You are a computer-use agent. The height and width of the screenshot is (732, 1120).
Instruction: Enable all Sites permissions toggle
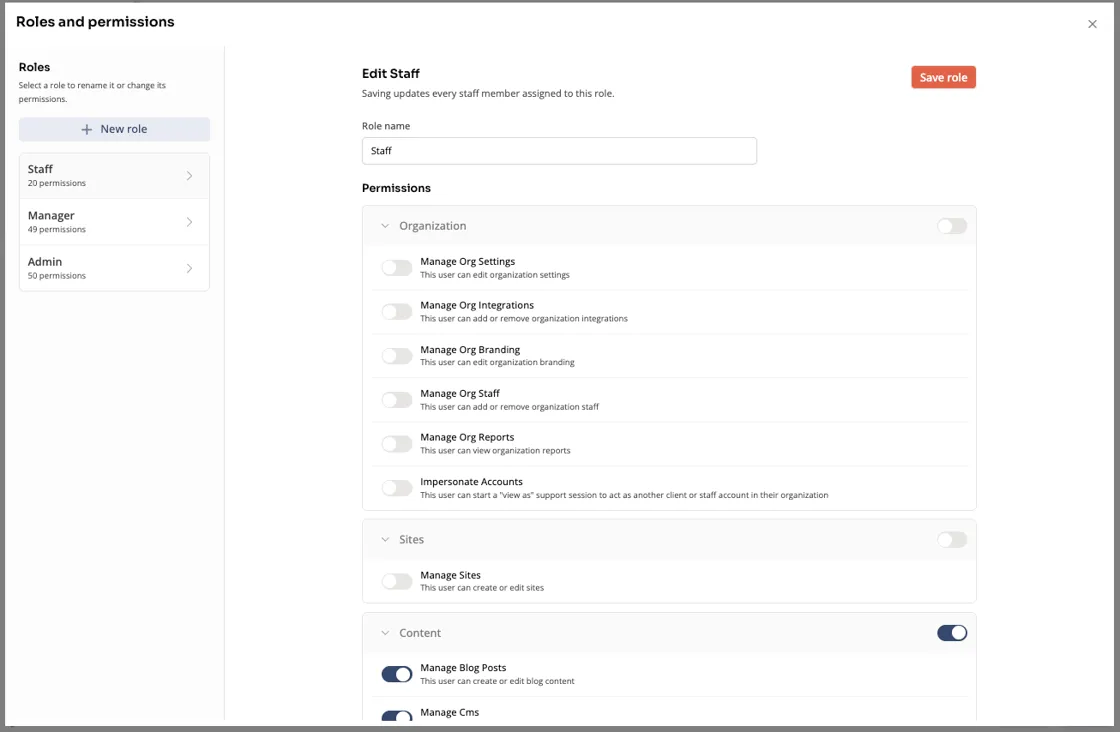[x=952, y=539]
